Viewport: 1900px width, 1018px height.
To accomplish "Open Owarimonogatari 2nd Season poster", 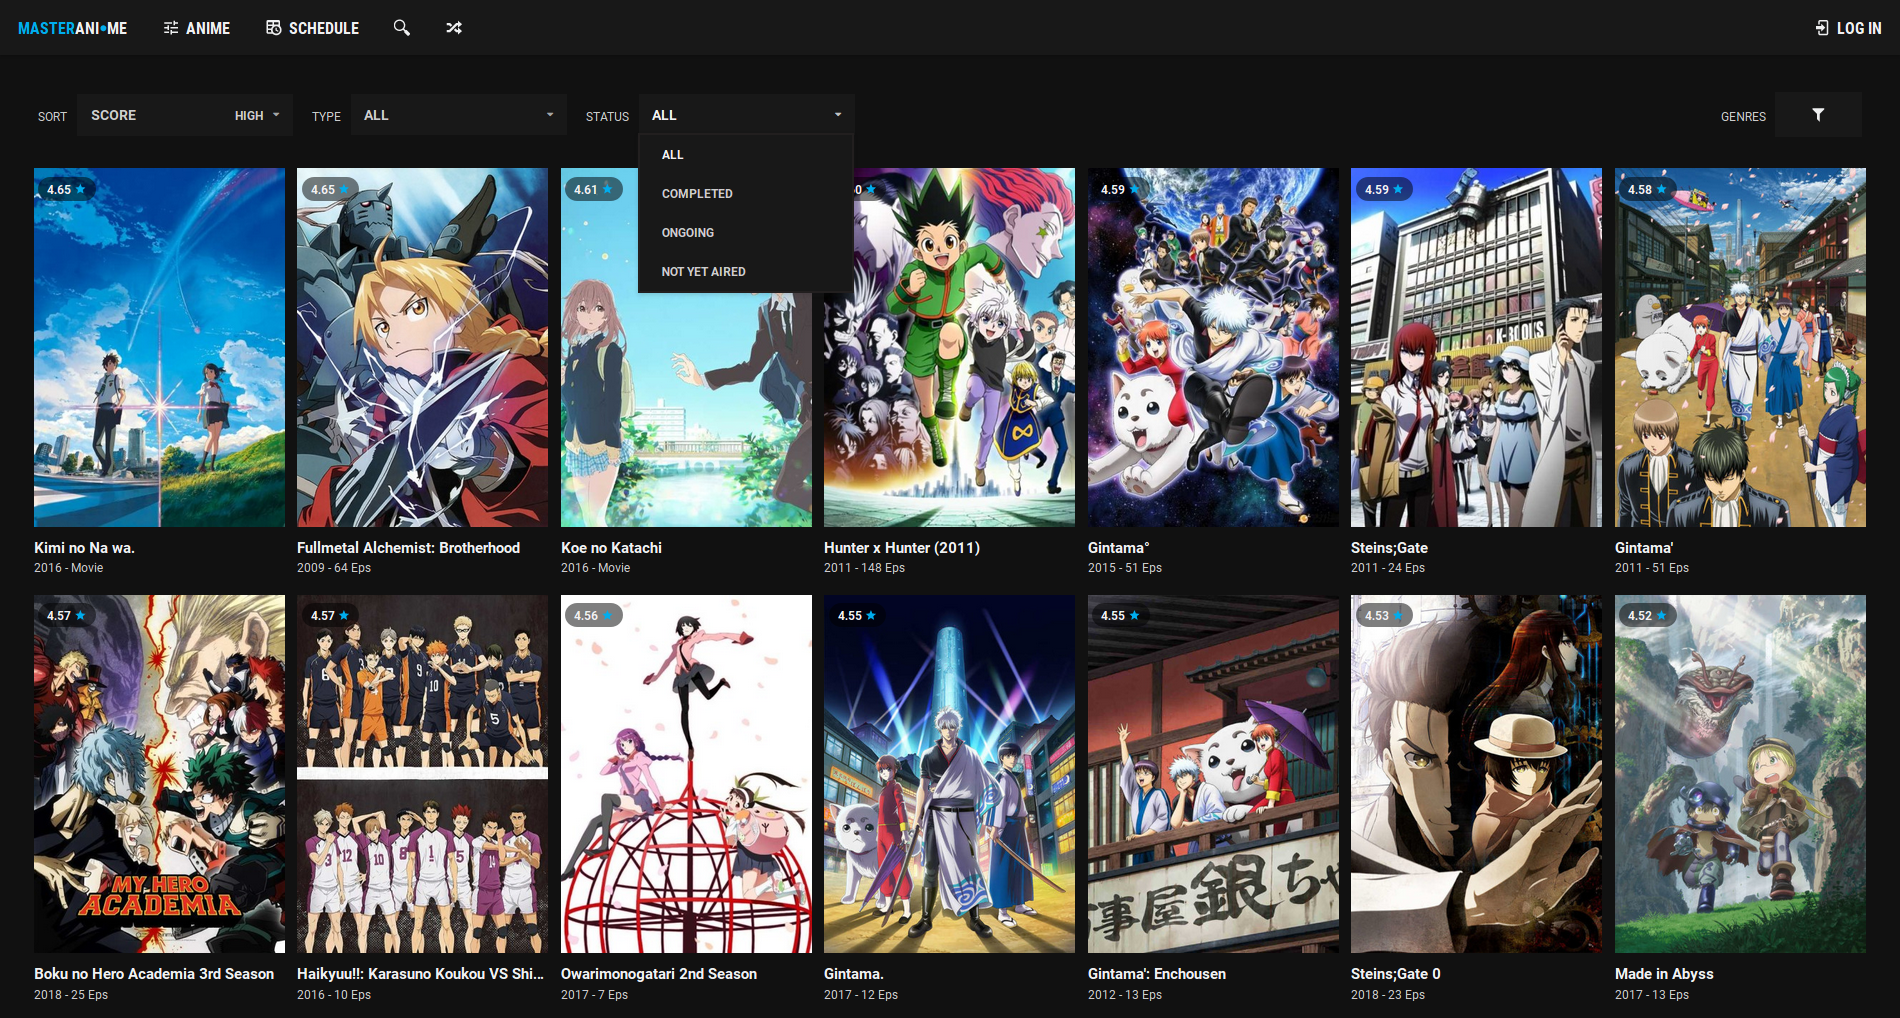I will coord(686,774).
